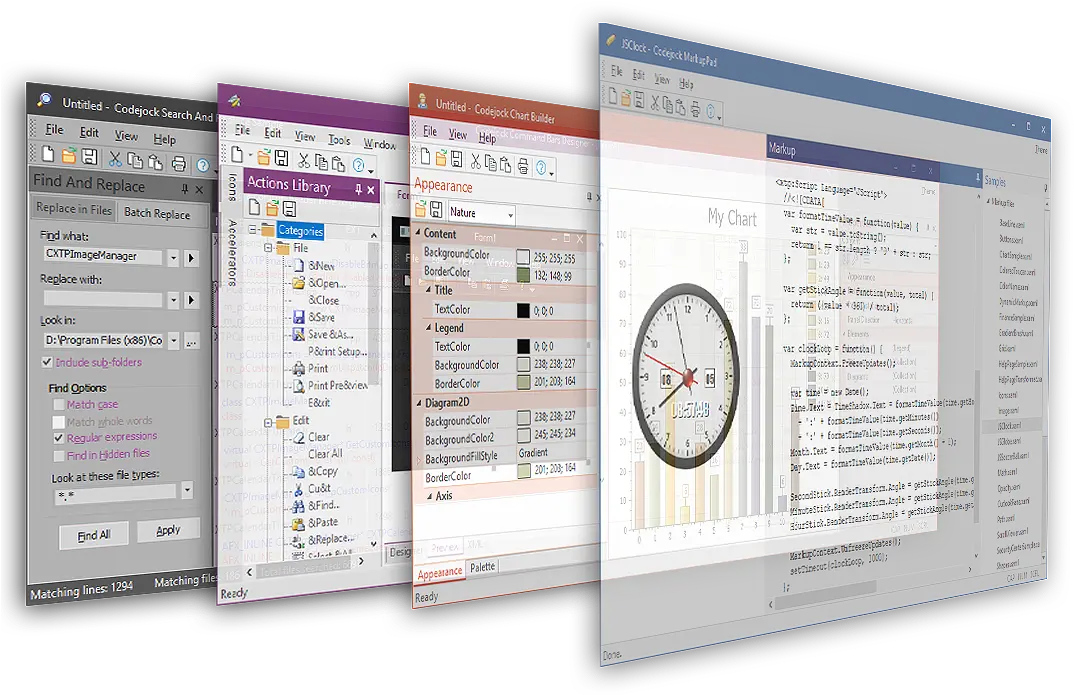Switch to the Batch Replace tab
The width and height of the screenshot is (1074, 695).
coord(157,214)
